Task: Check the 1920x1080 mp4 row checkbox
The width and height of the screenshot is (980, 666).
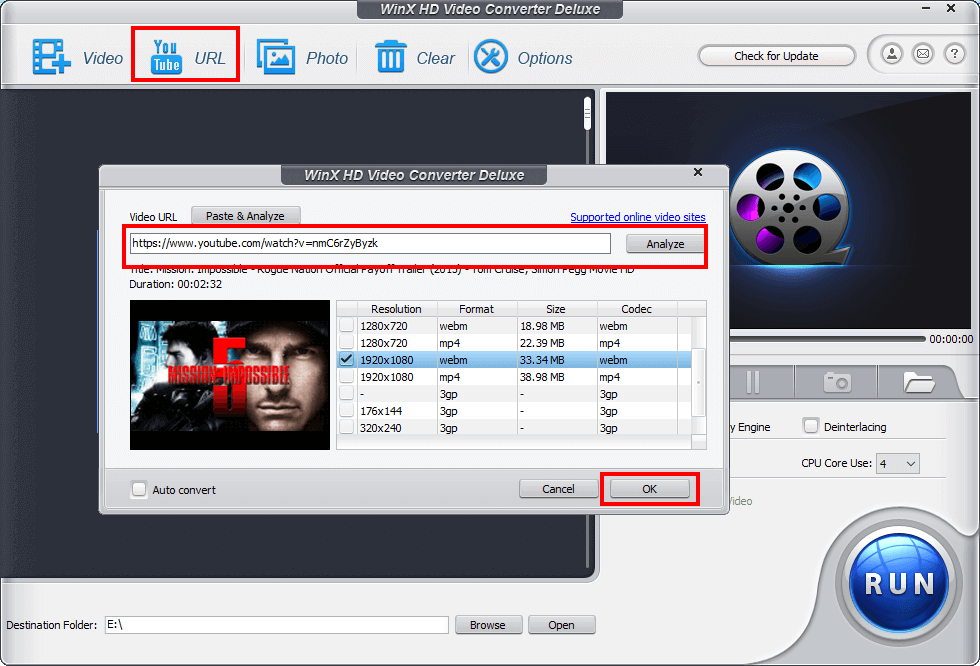Action: (x=346, y=377)
